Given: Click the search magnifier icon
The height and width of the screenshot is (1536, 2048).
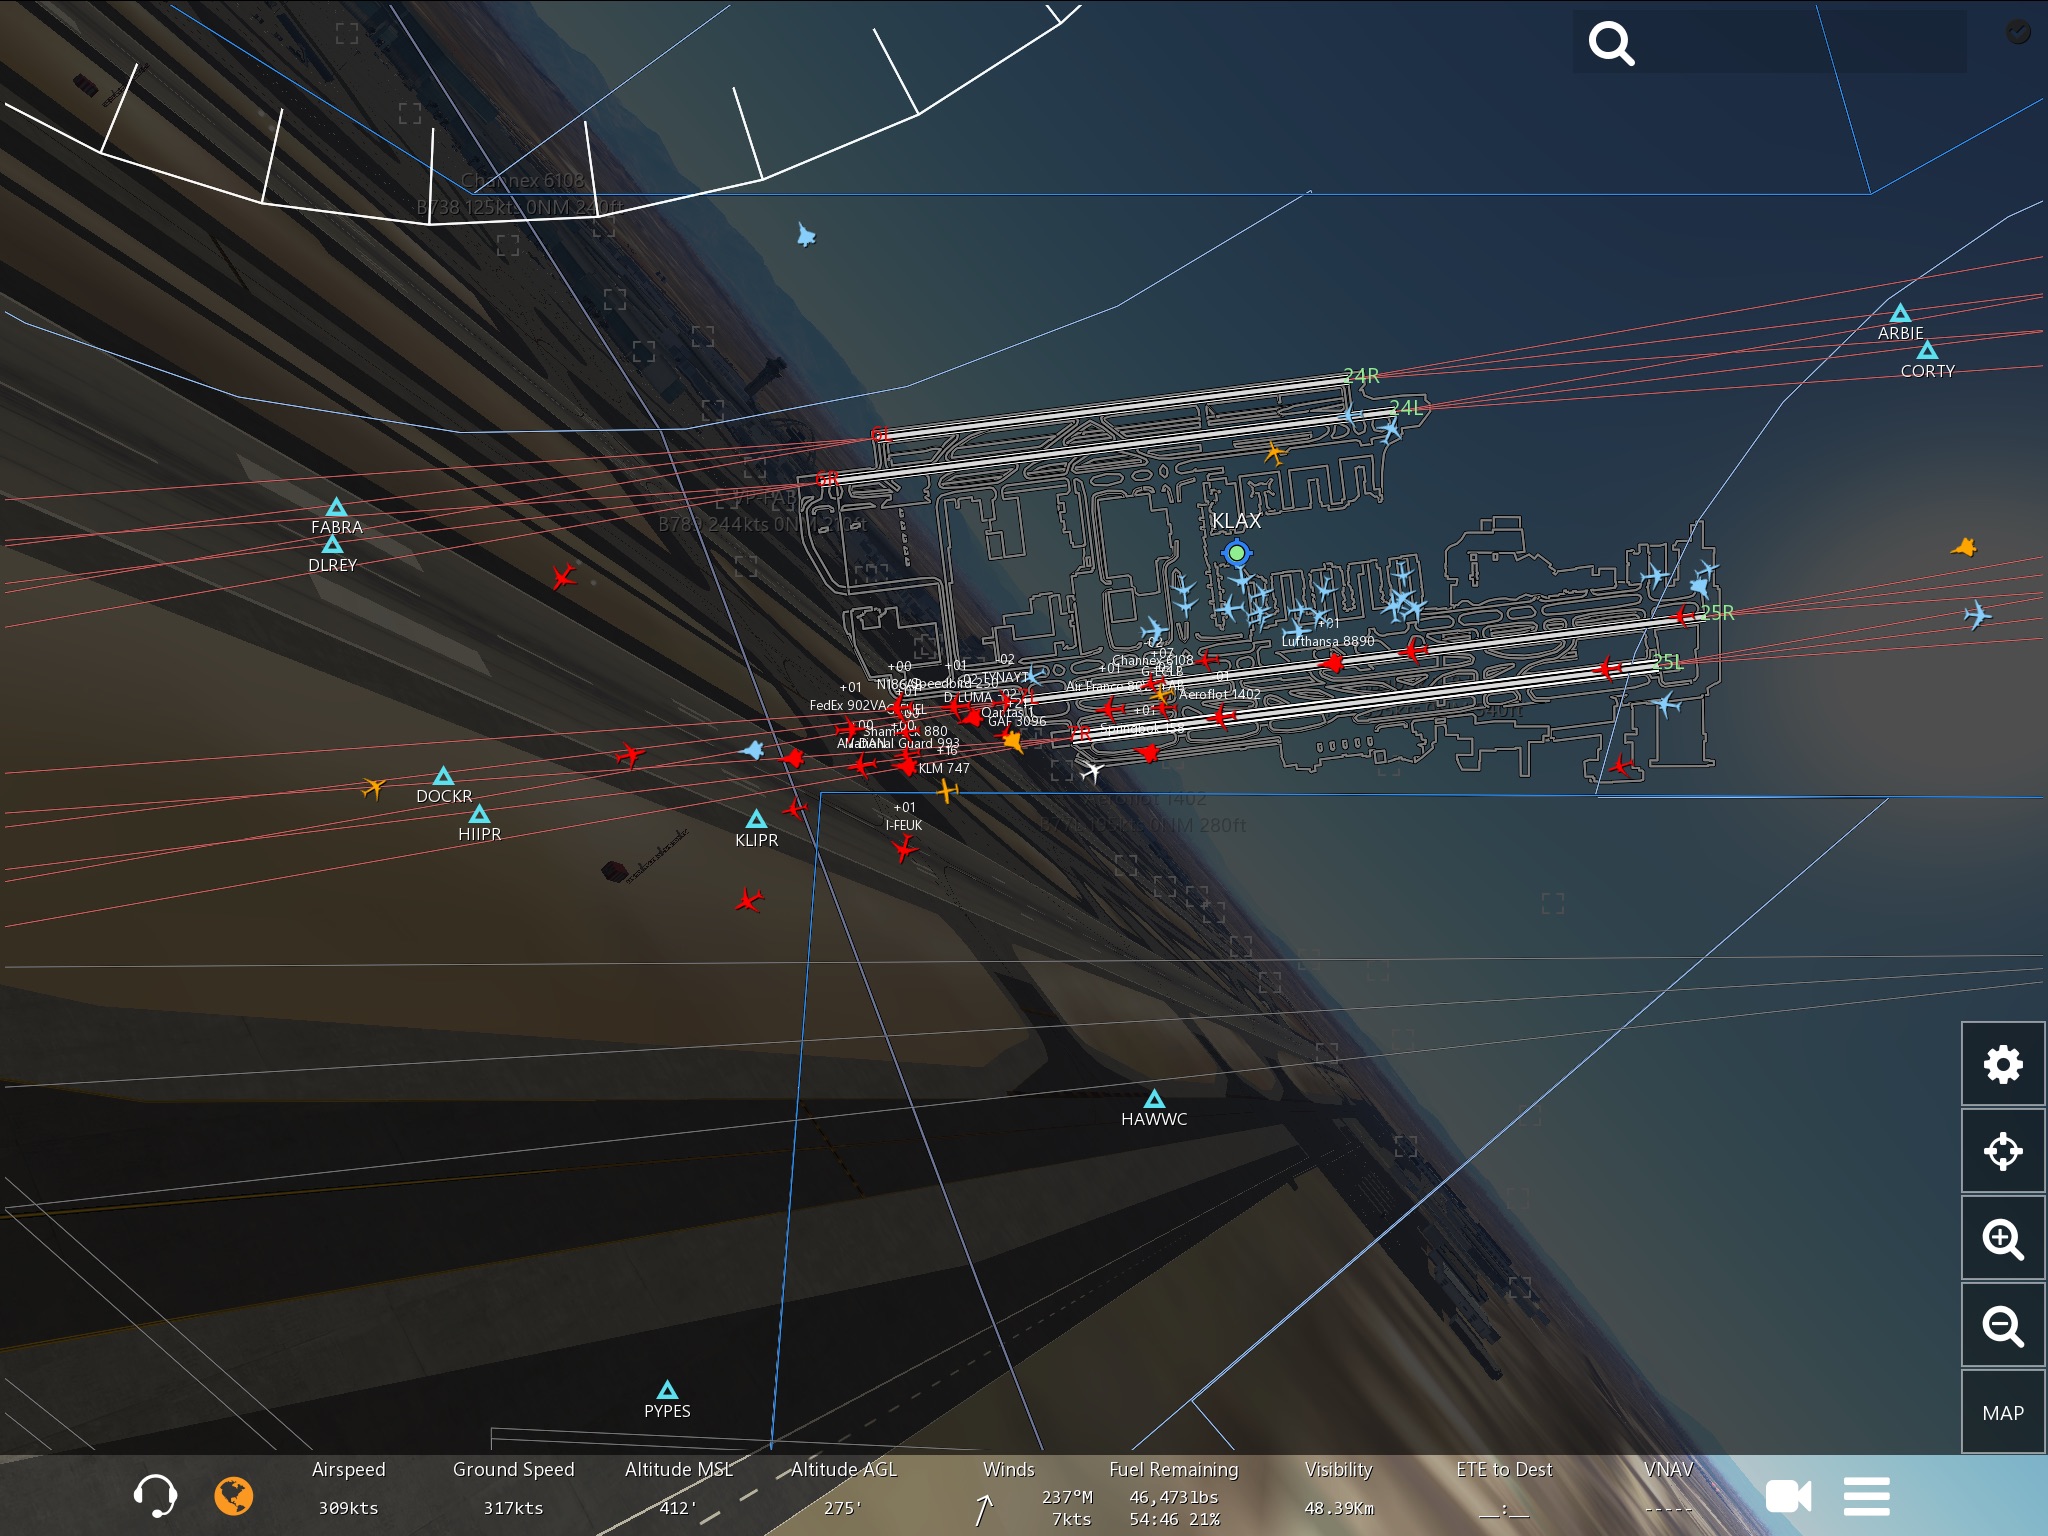Looking at the screenshot, I should [1611, 44].
